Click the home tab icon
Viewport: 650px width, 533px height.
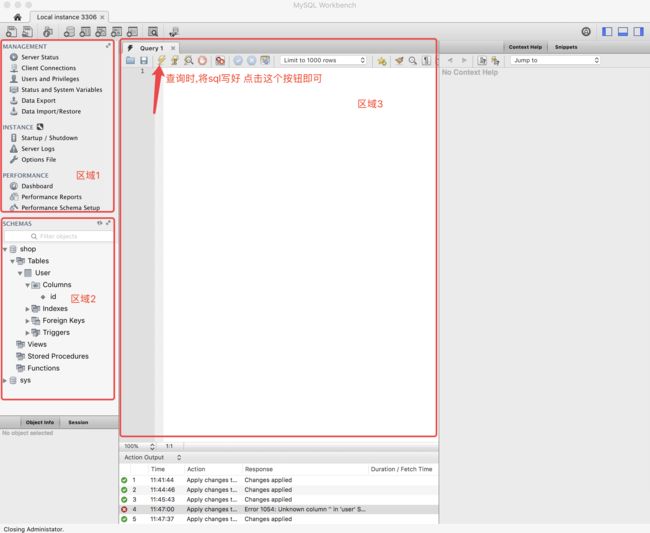coord(17,17)
